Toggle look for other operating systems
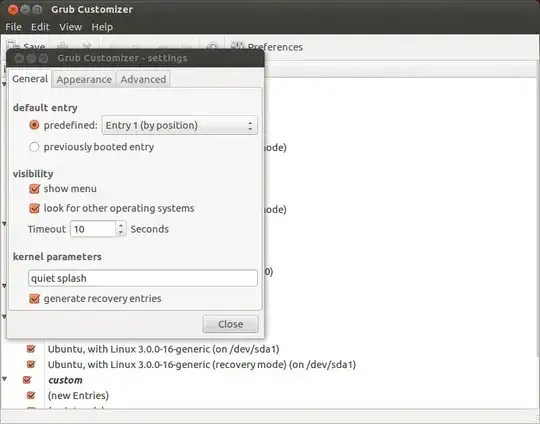 tap(34, 208)
